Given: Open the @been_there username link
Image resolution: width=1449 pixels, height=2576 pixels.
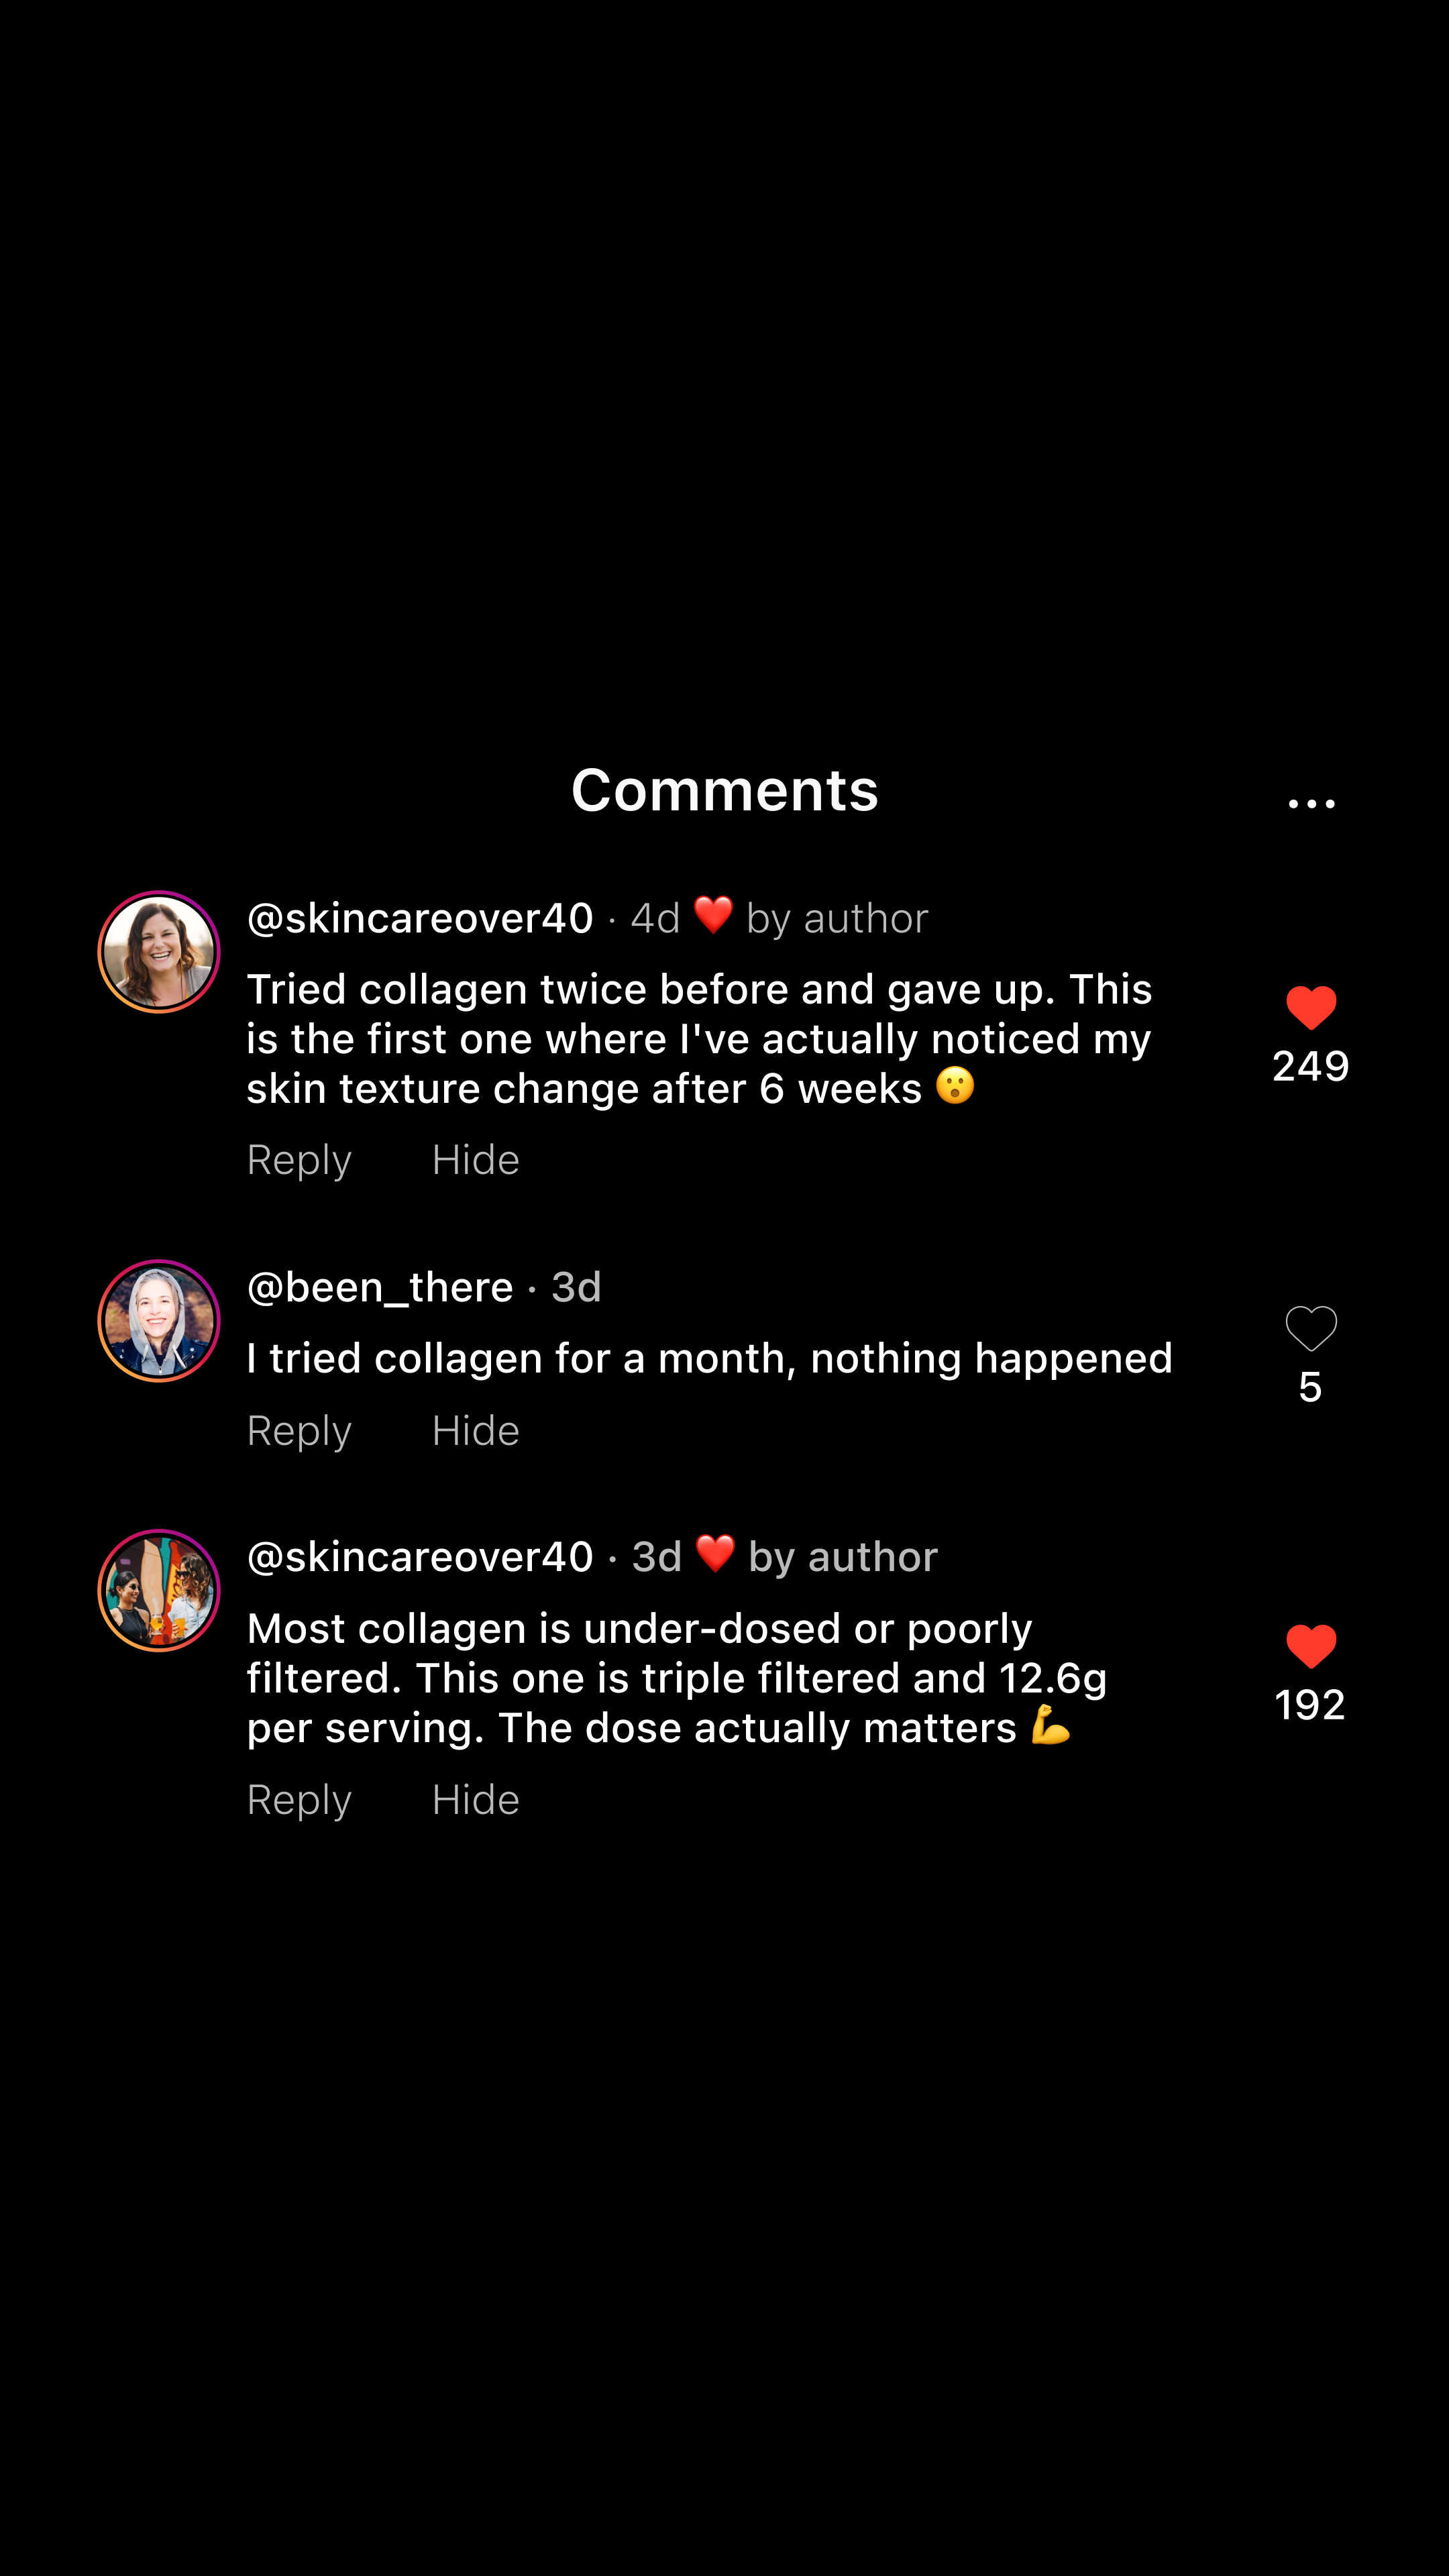Looking at the screenshot, I should tap(380, 1287).
